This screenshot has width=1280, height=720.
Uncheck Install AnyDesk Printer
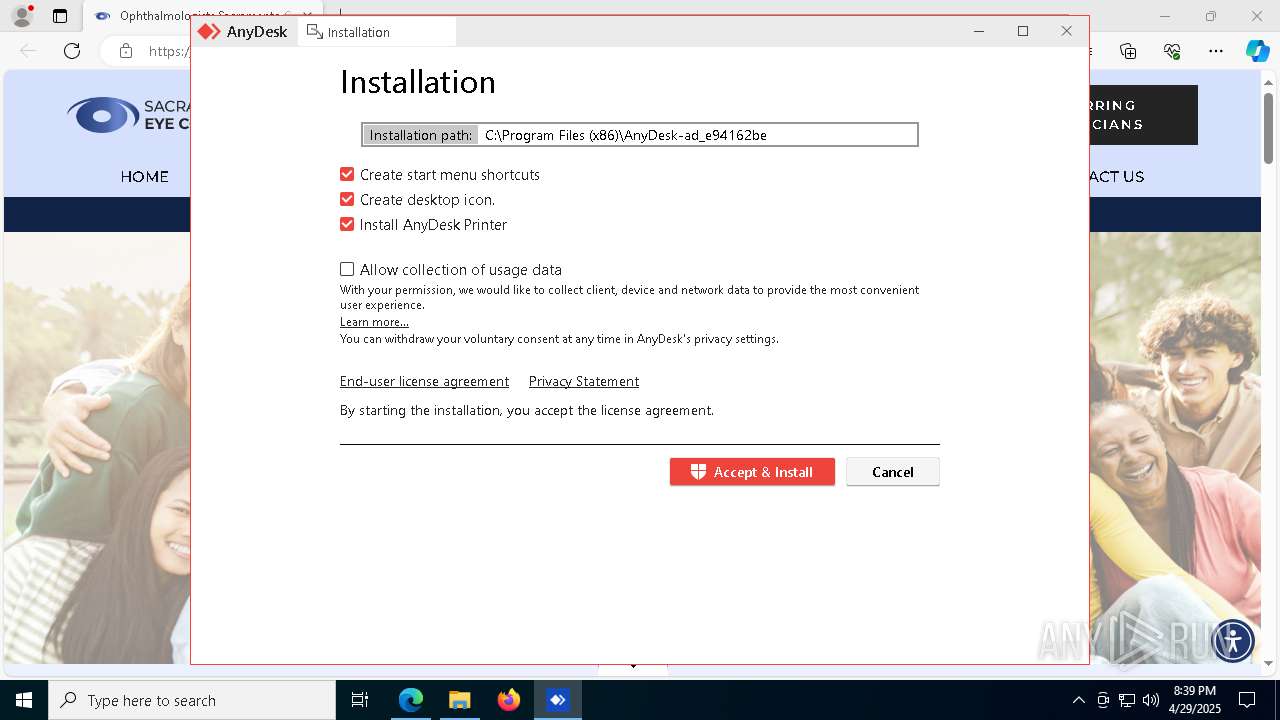347,224
